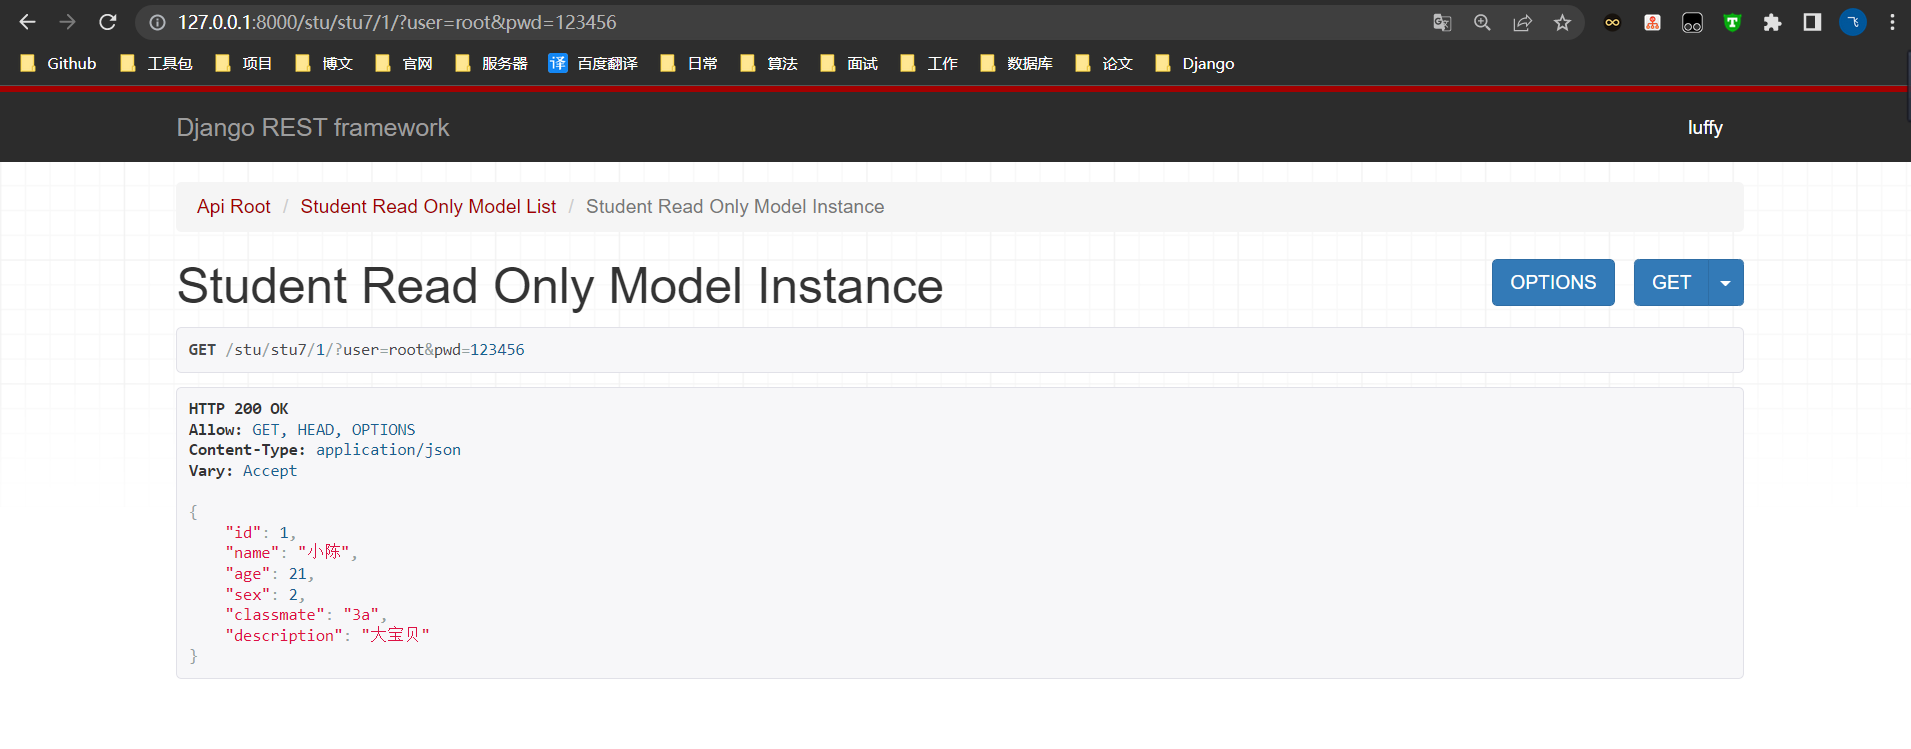1911x749 pixels.
Task: Open the zoom magnifier icon
Action: [x=1482, y=22]
